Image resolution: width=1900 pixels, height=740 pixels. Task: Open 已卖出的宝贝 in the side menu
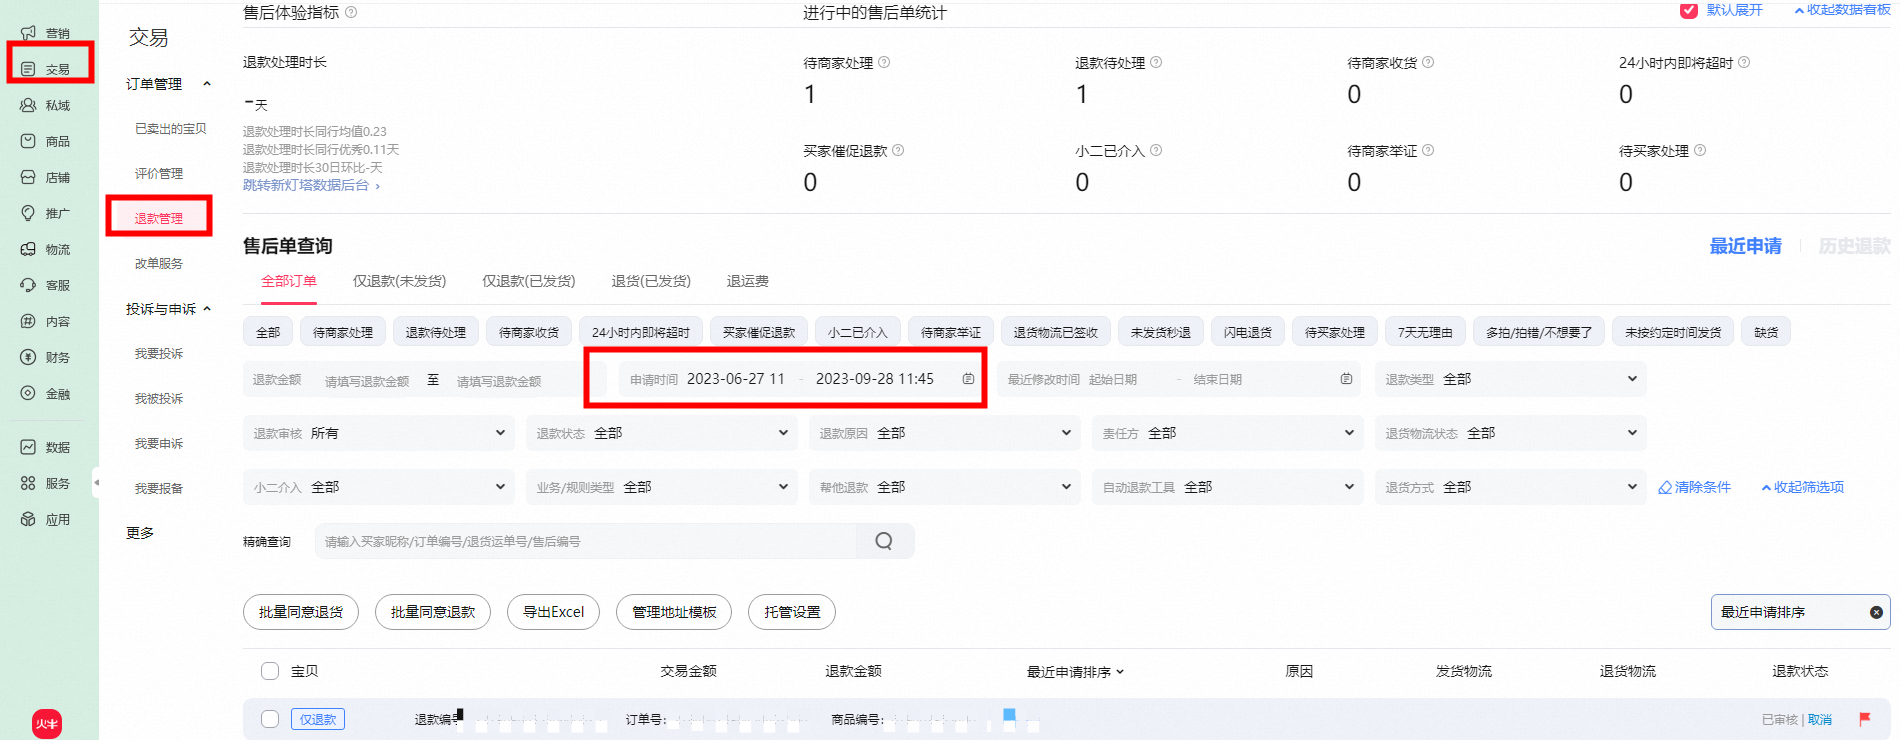[171, 128]
